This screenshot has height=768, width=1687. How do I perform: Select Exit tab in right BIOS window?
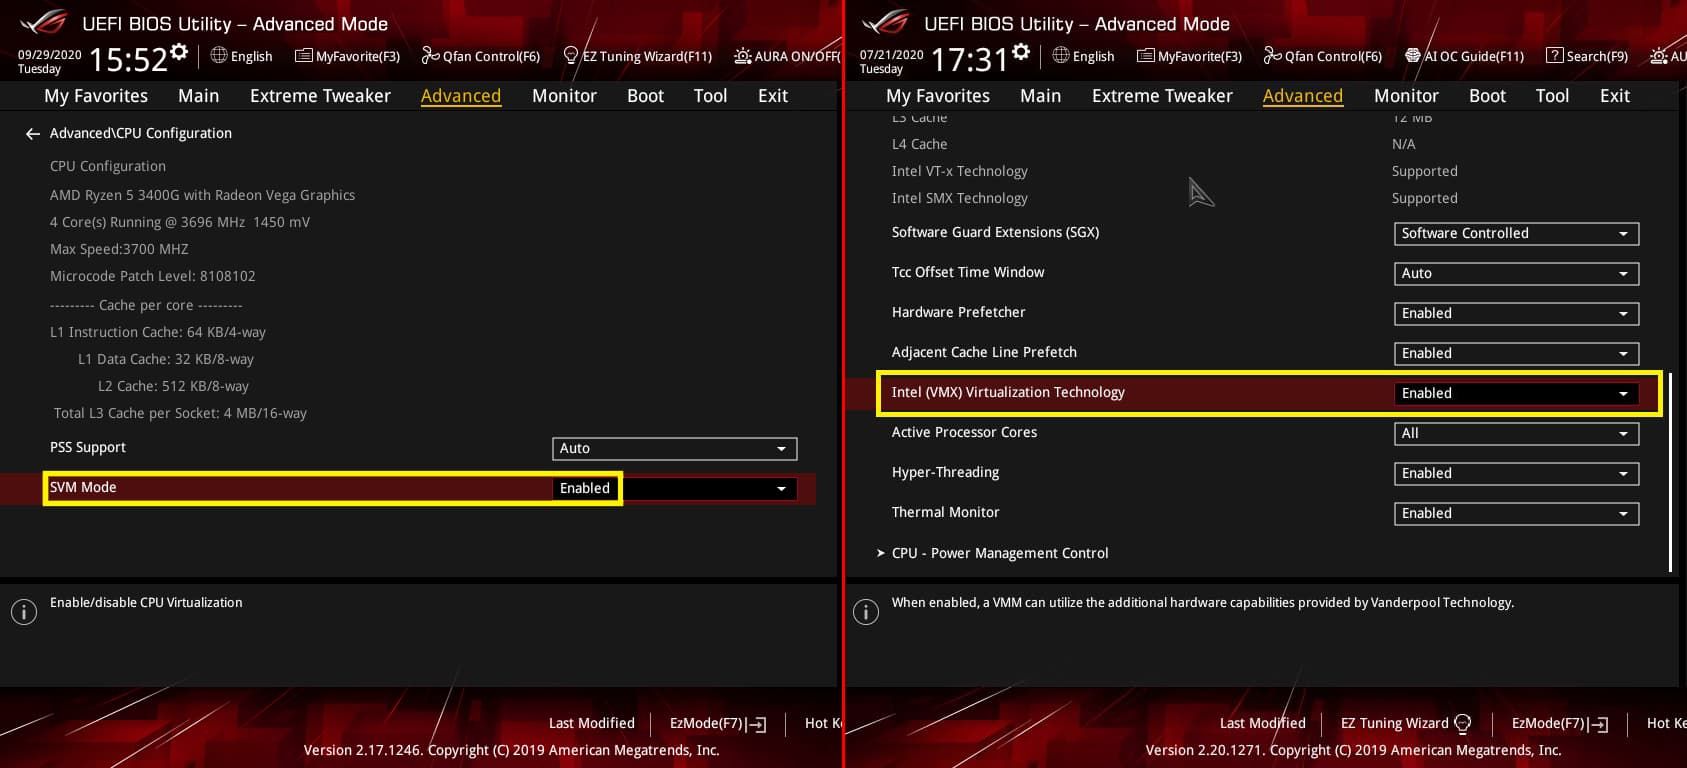tap(1615, 96)
